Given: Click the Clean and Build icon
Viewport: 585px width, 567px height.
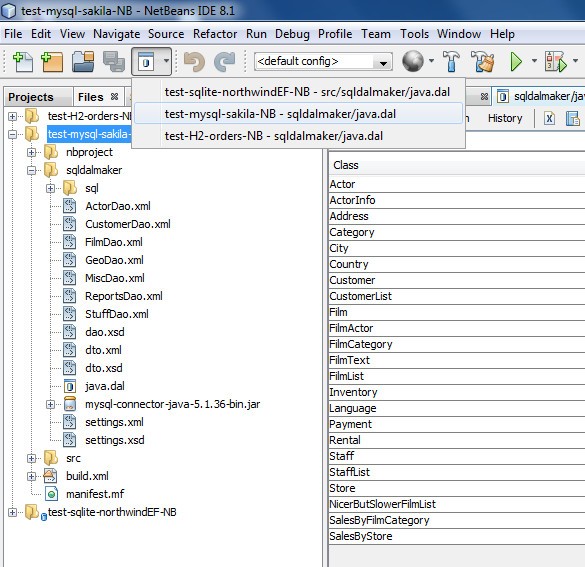Looking at the screenshot, I should (x=482, y=62).
